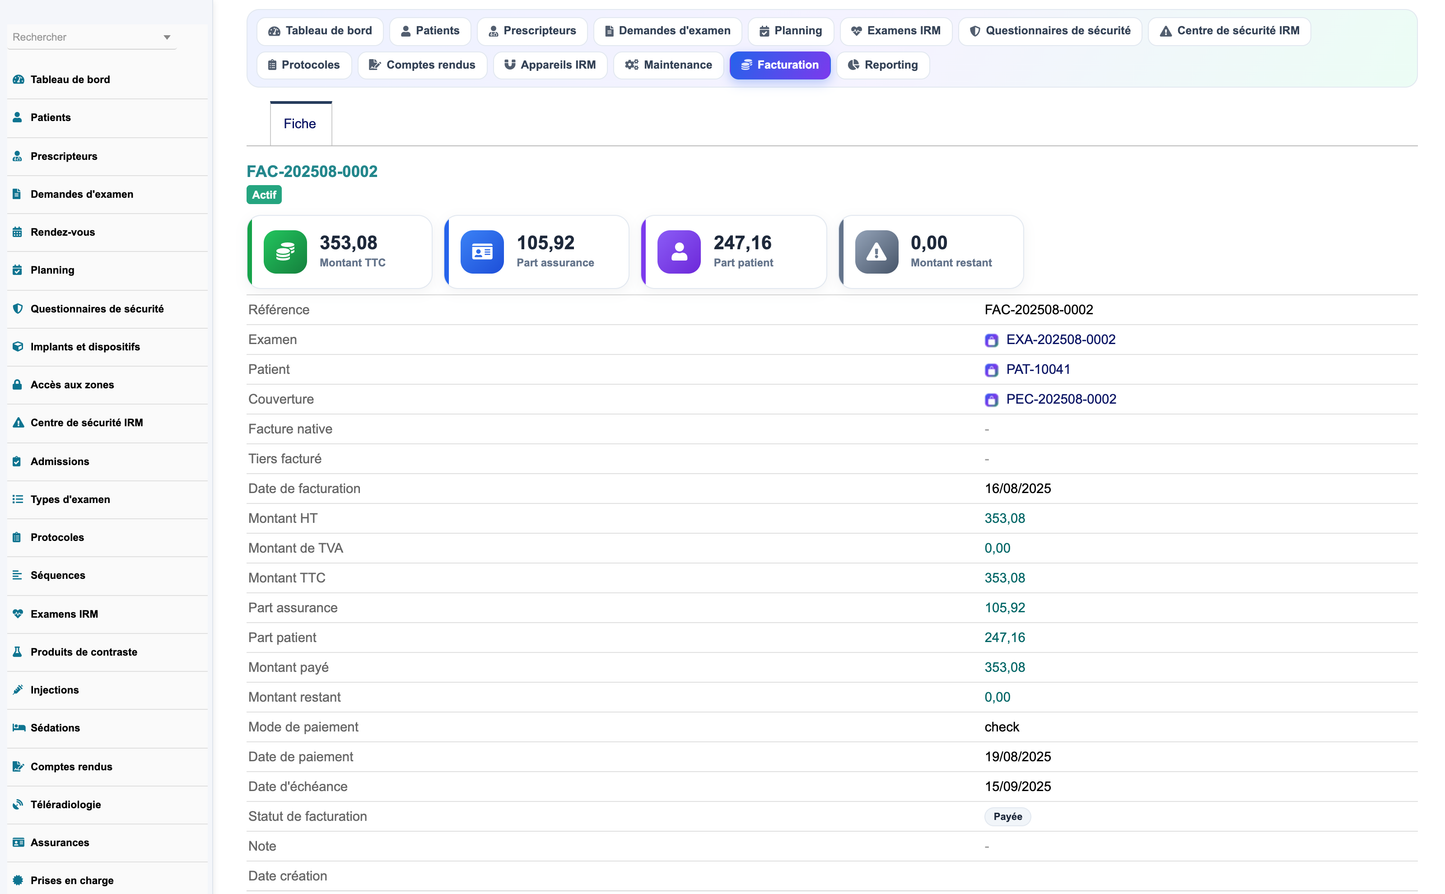Image resolution: width=1445 pixels, height=894 pixels.
Task: Click the Référence value FAC-202508-0002
Action: (1039, 310)
